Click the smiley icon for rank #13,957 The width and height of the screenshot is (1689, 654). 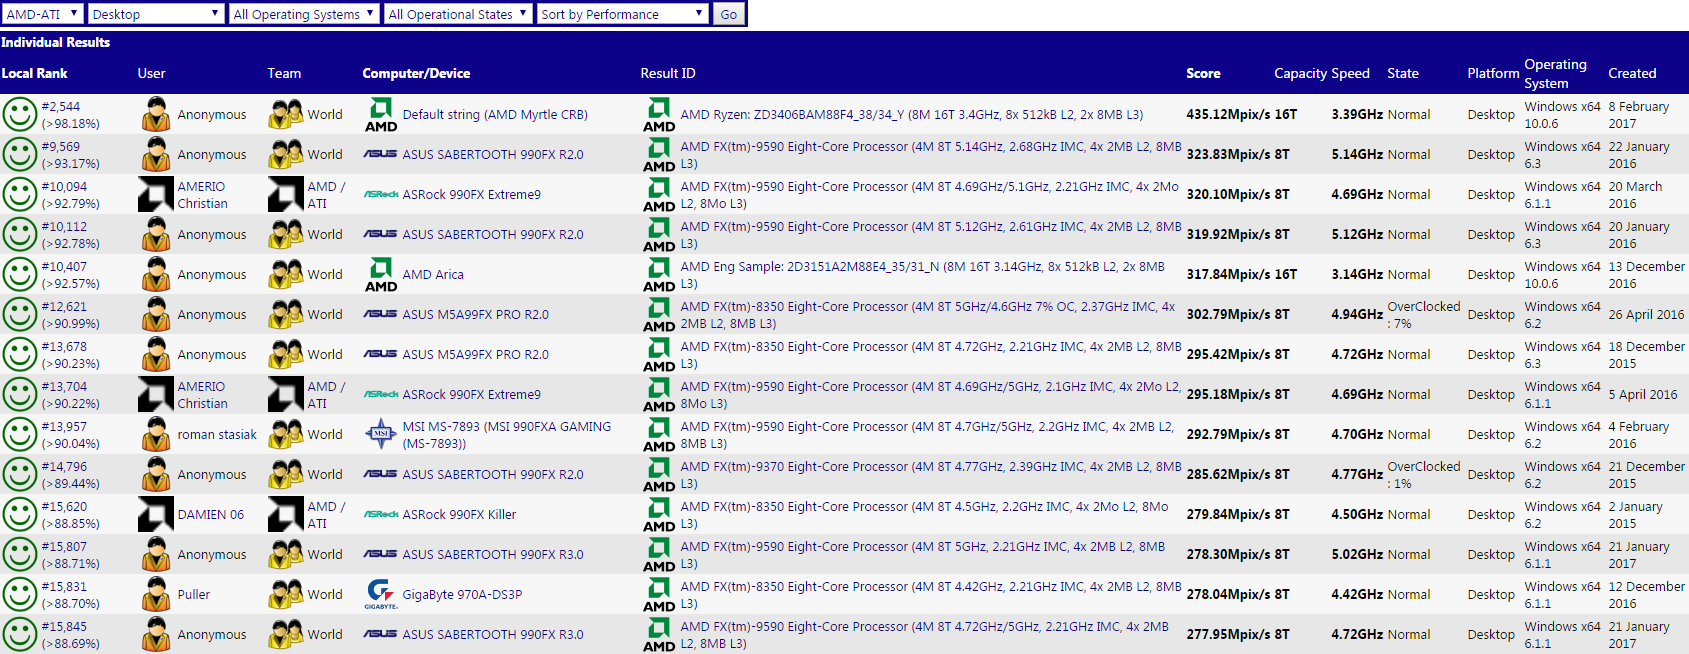(x=19, y=434)
